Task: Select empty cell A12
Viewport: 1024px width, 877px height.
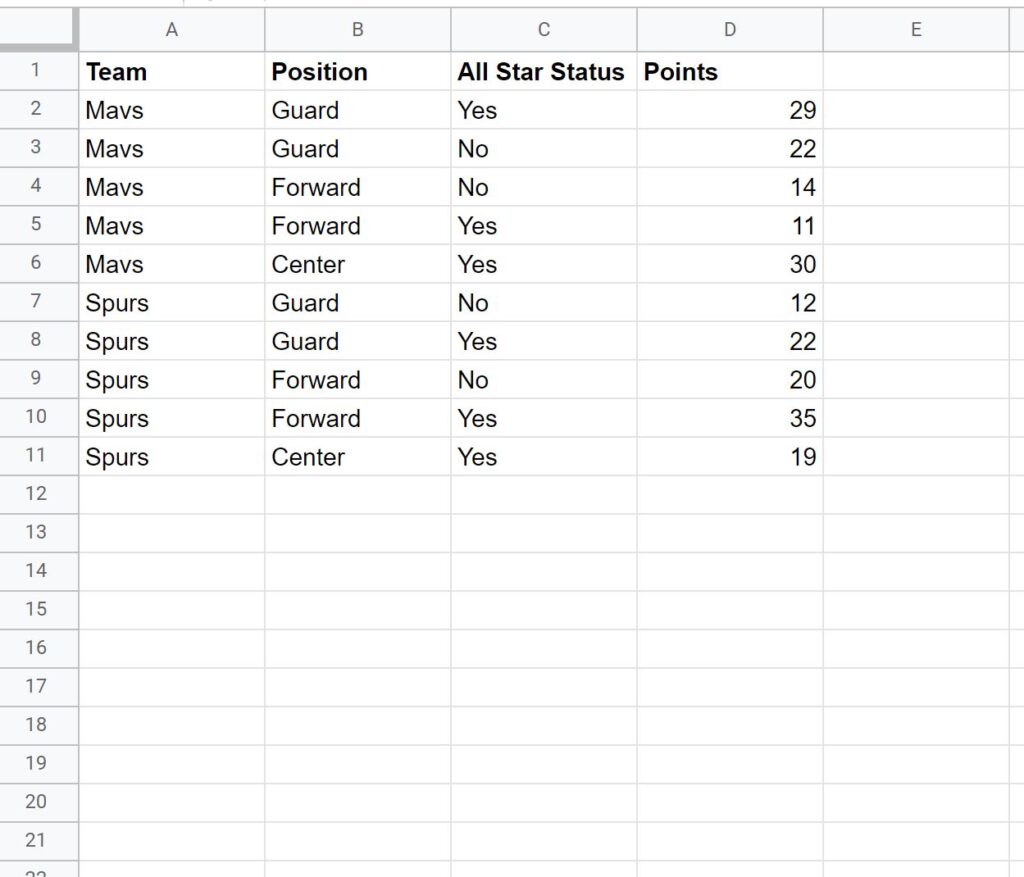Action: (171, 495)
